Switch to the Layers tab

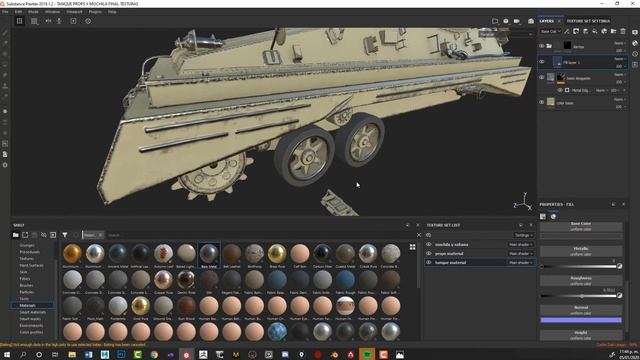pyautogui.click(x=547, y=21)
